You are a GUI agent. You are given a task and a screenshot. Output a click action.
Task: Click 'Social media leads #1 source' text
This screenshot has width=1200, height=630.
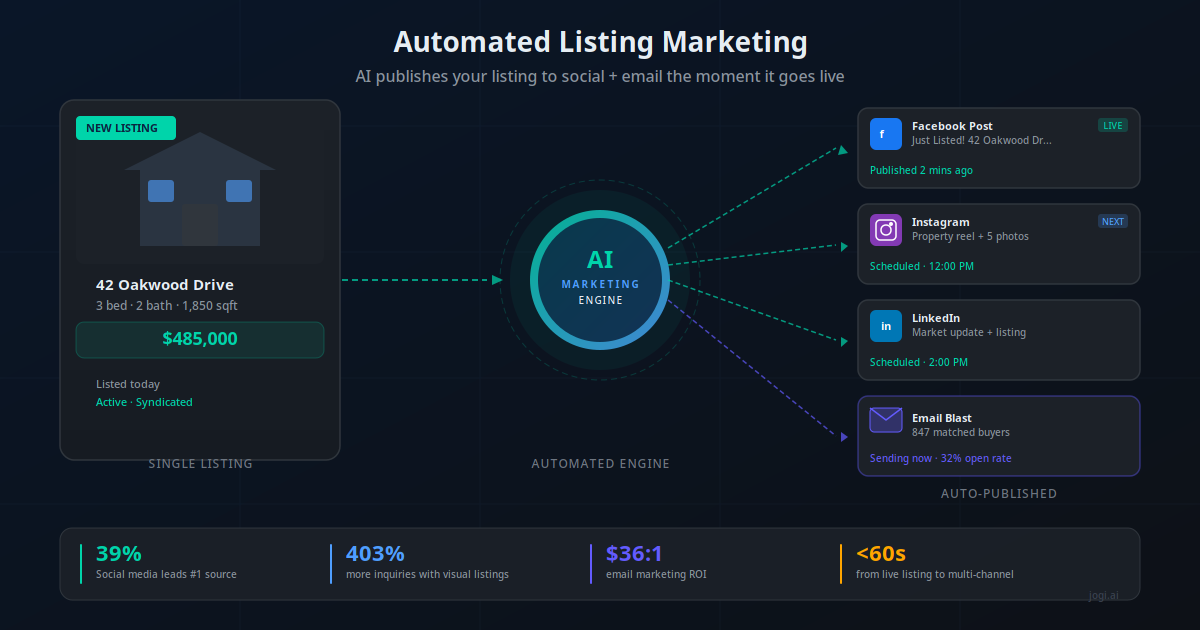(166, 575)
